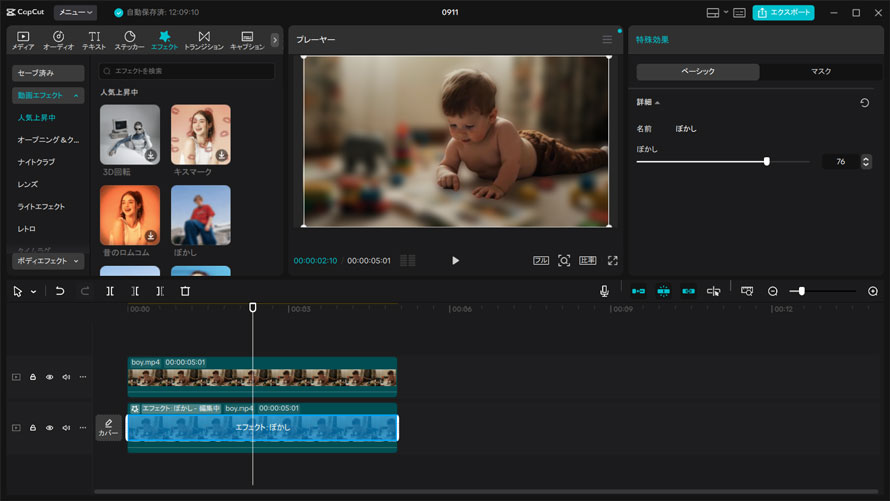Collapse the 詳細 section

[x=648, y=102]
